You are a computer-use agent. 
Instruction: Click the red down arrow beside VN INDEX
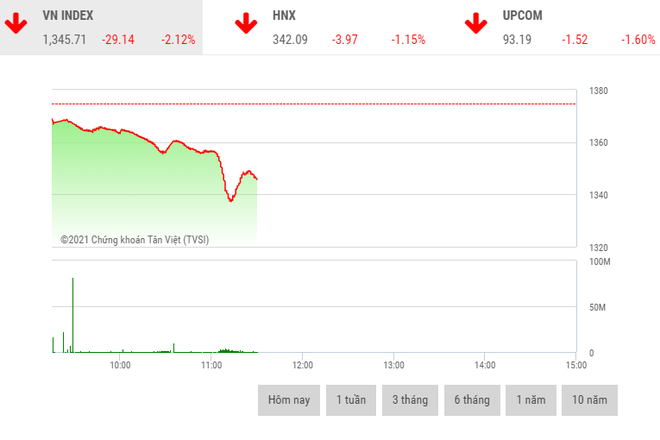point(17,24)
